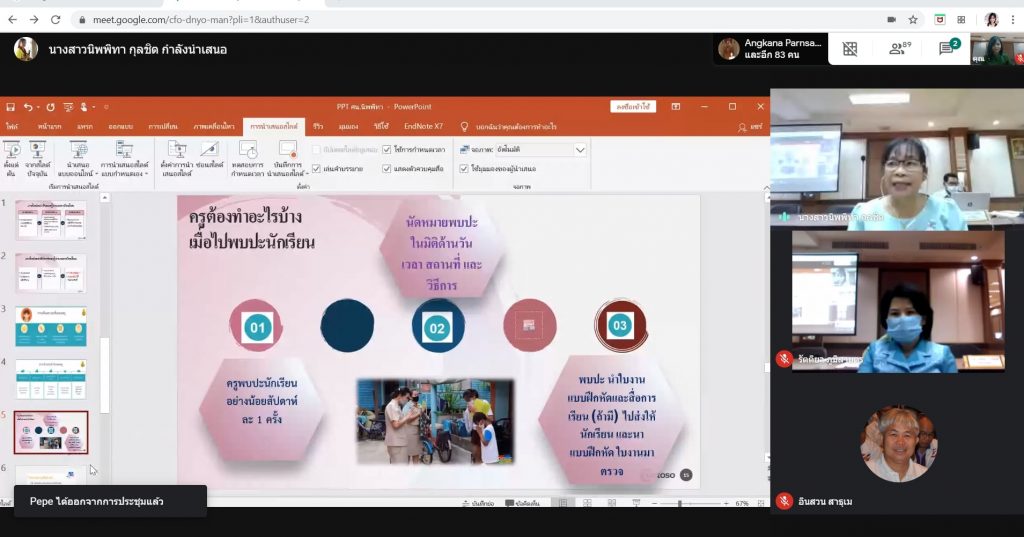Bookmark this page with the star icon
Screen dimensions: 1024x537
pyautogui.click(x=913, y=19)
